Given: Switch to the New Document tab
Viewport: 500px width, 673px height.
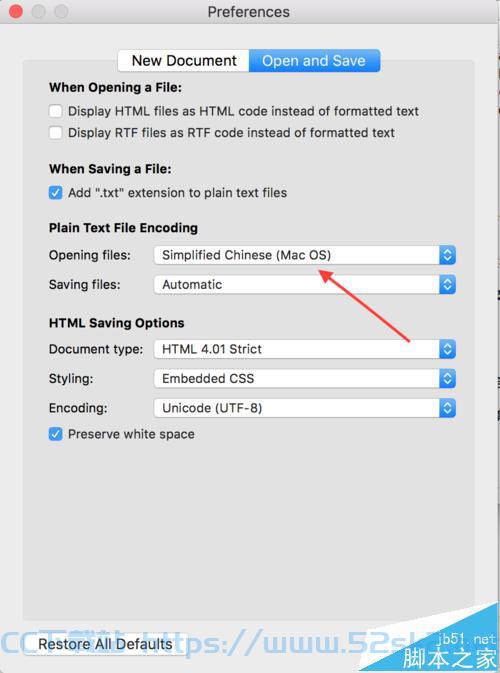Looking at the screenshot, I should pyautogui.click(x=184, y=61).
